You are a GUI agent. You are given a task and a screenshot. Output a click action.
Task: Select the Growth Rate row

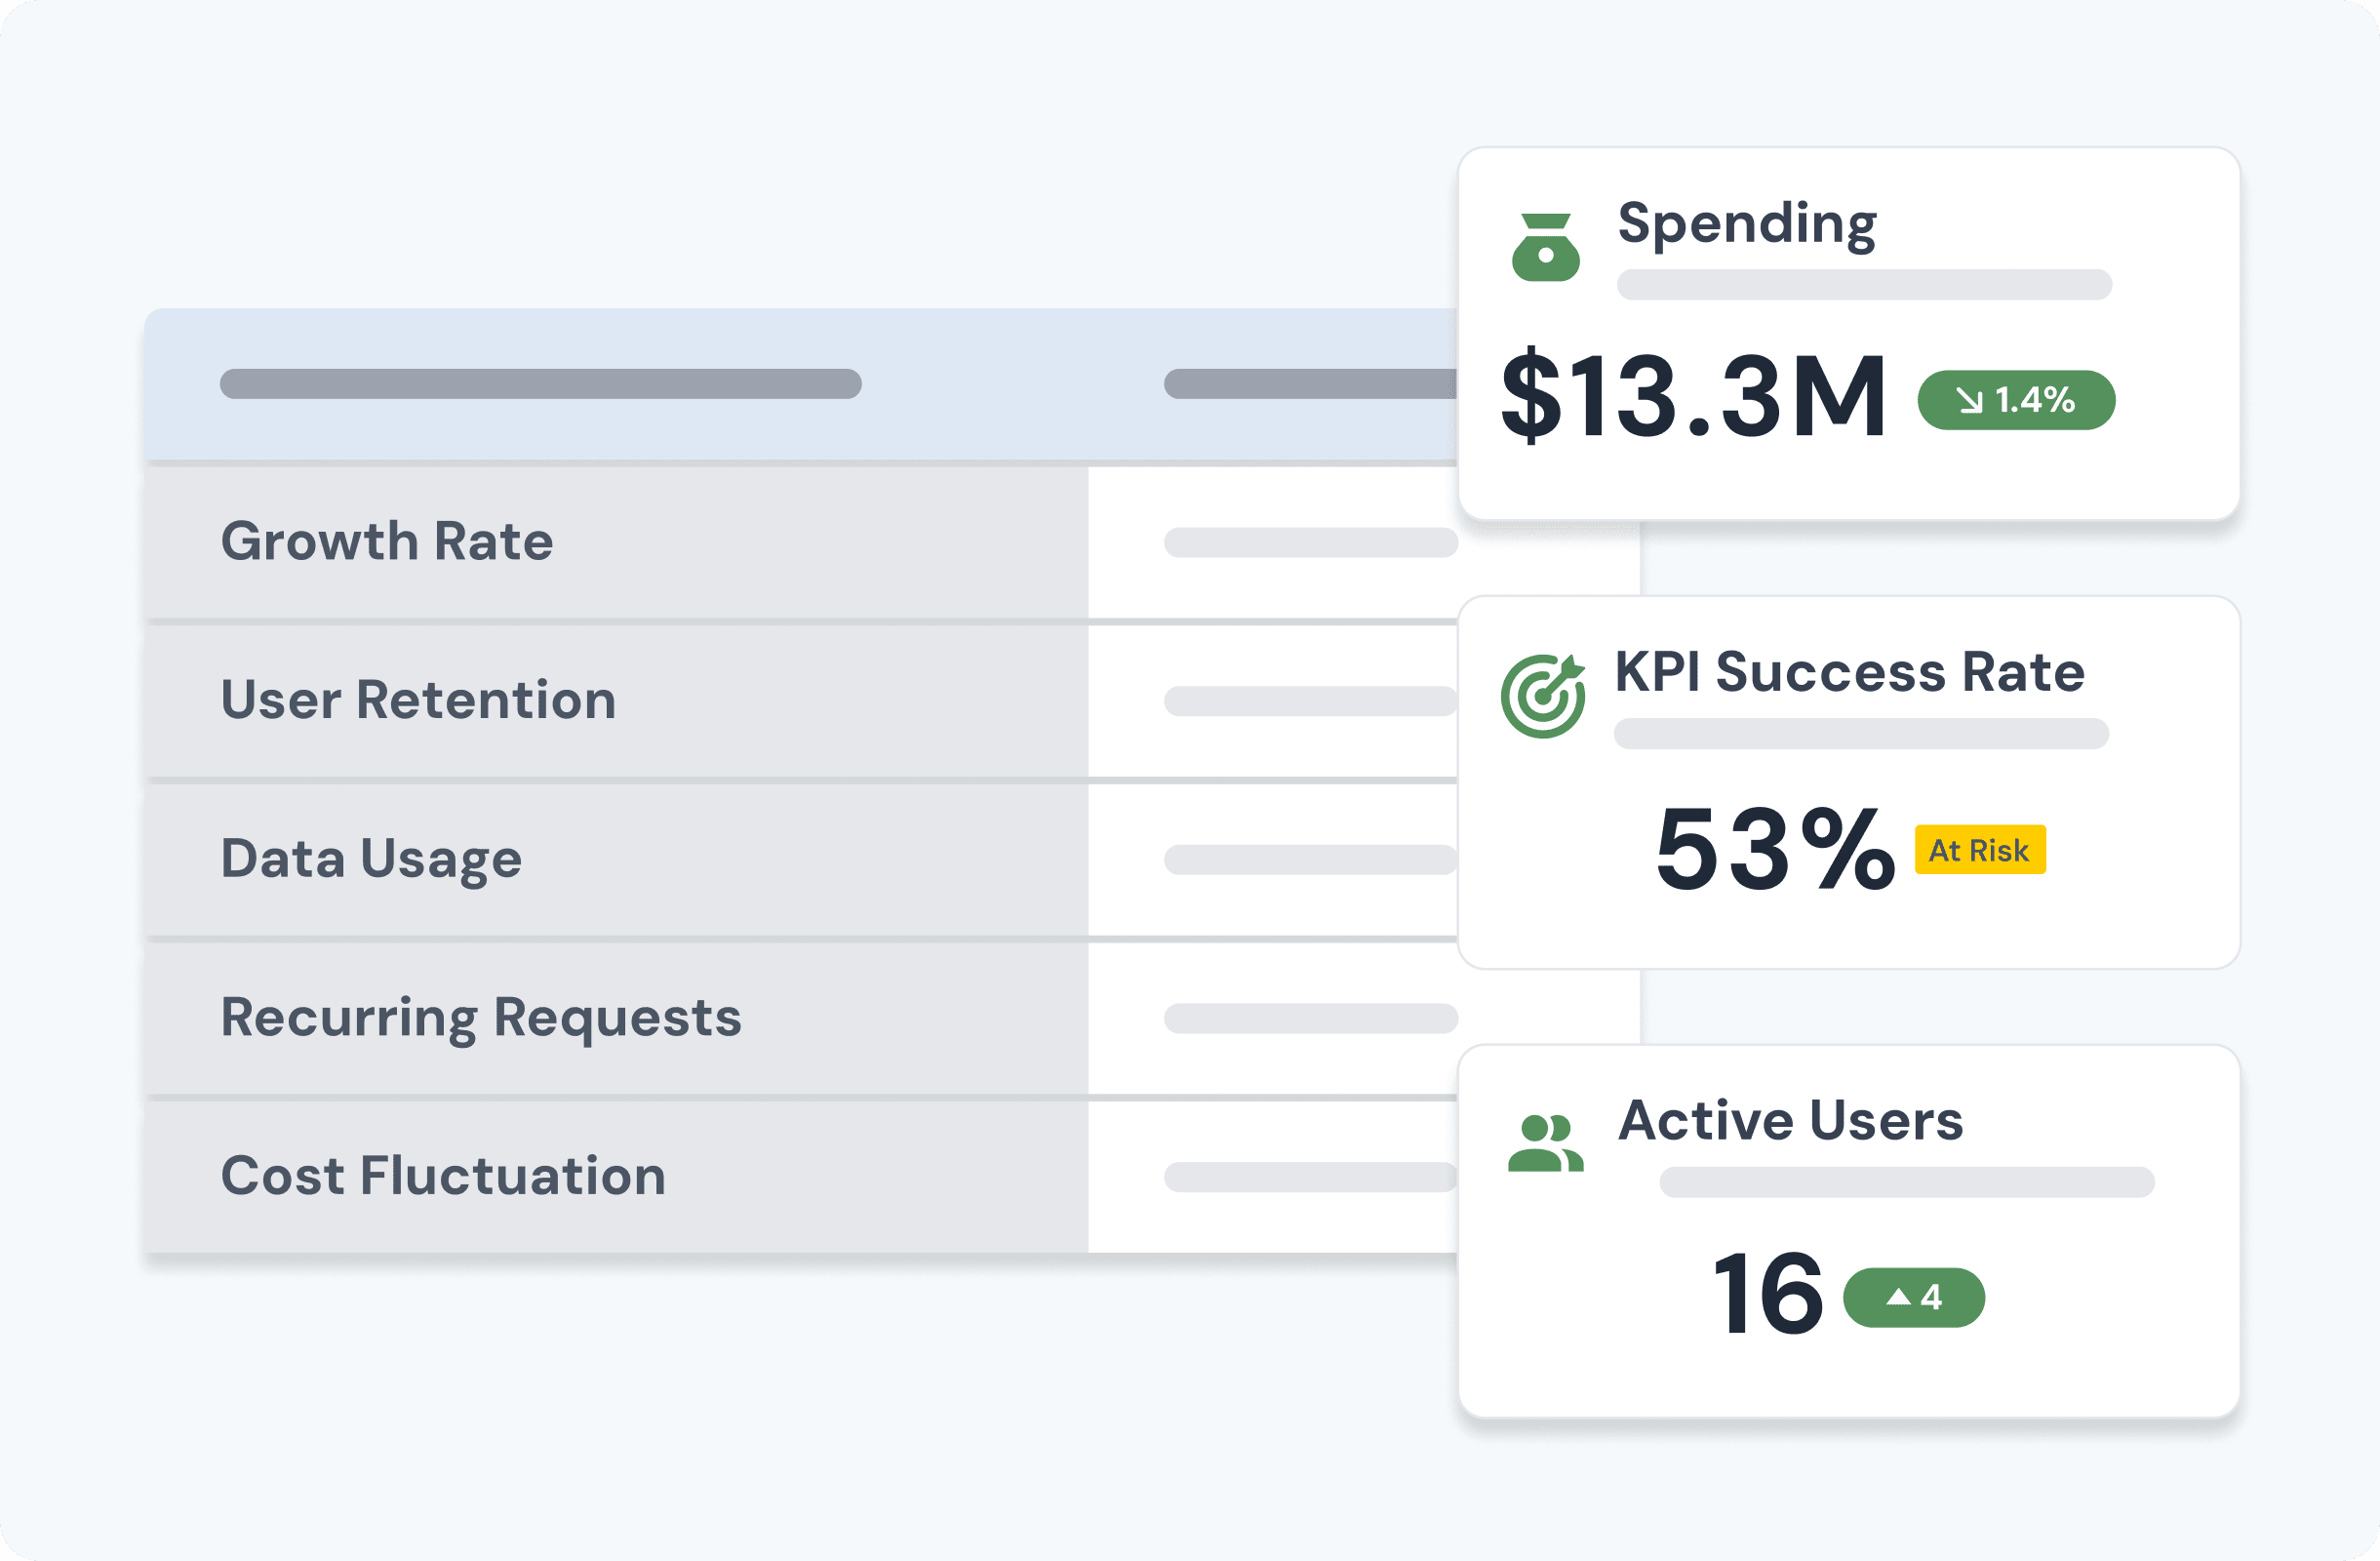tap(387, 541)
